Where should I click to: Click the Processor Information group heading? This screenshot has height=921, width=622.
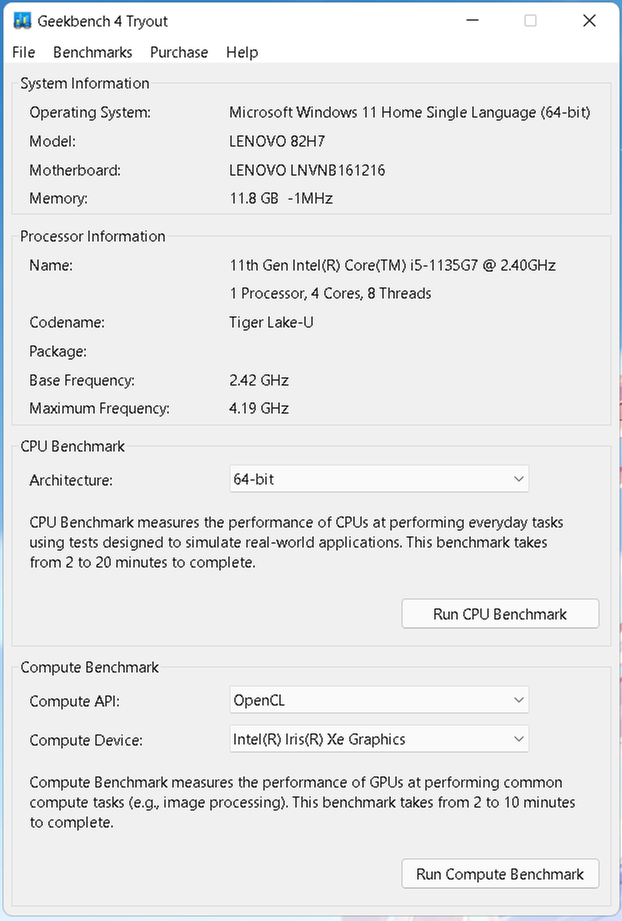coord(92,236)
